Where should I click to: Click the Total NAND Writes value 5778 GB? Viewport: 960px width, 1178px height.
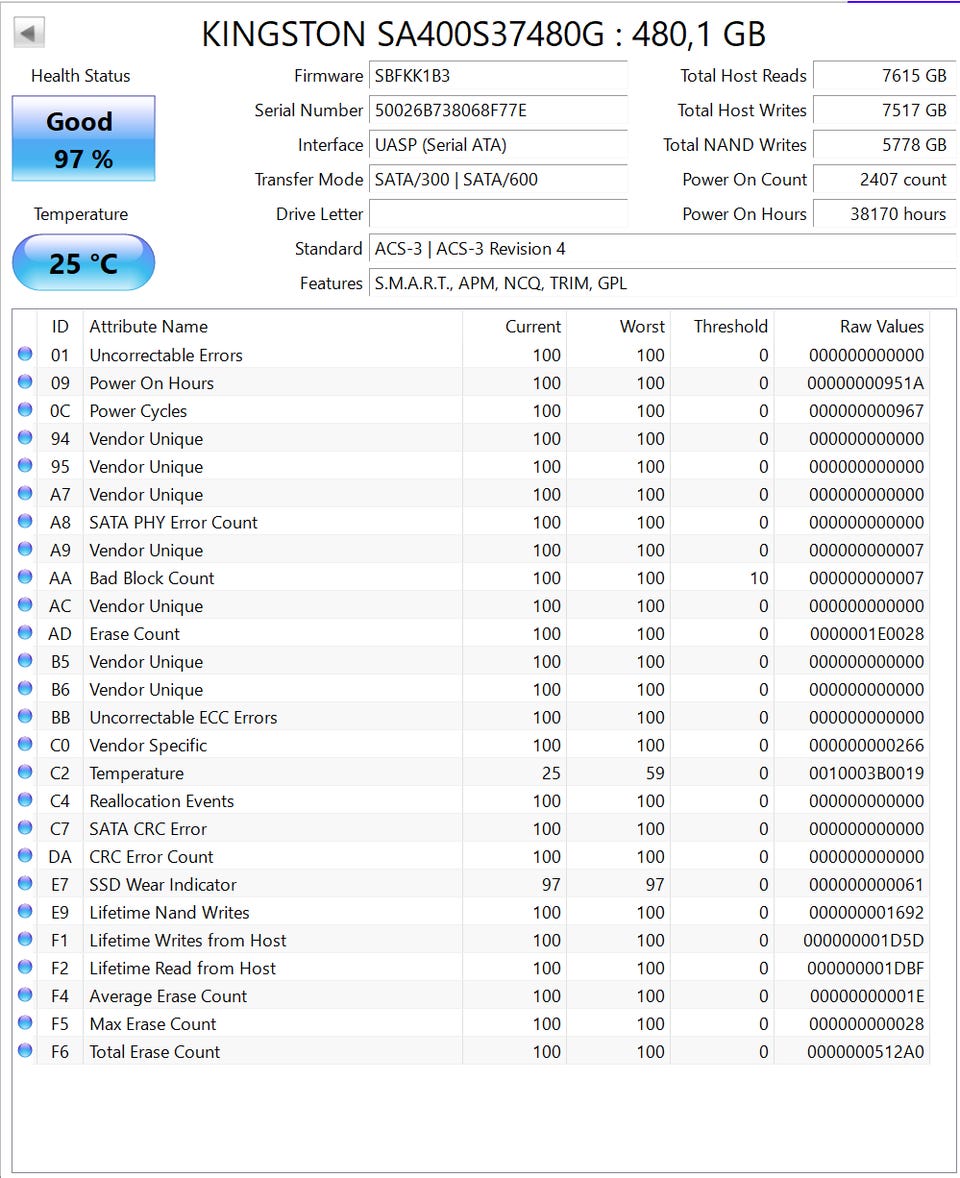[x=885, y=145]
